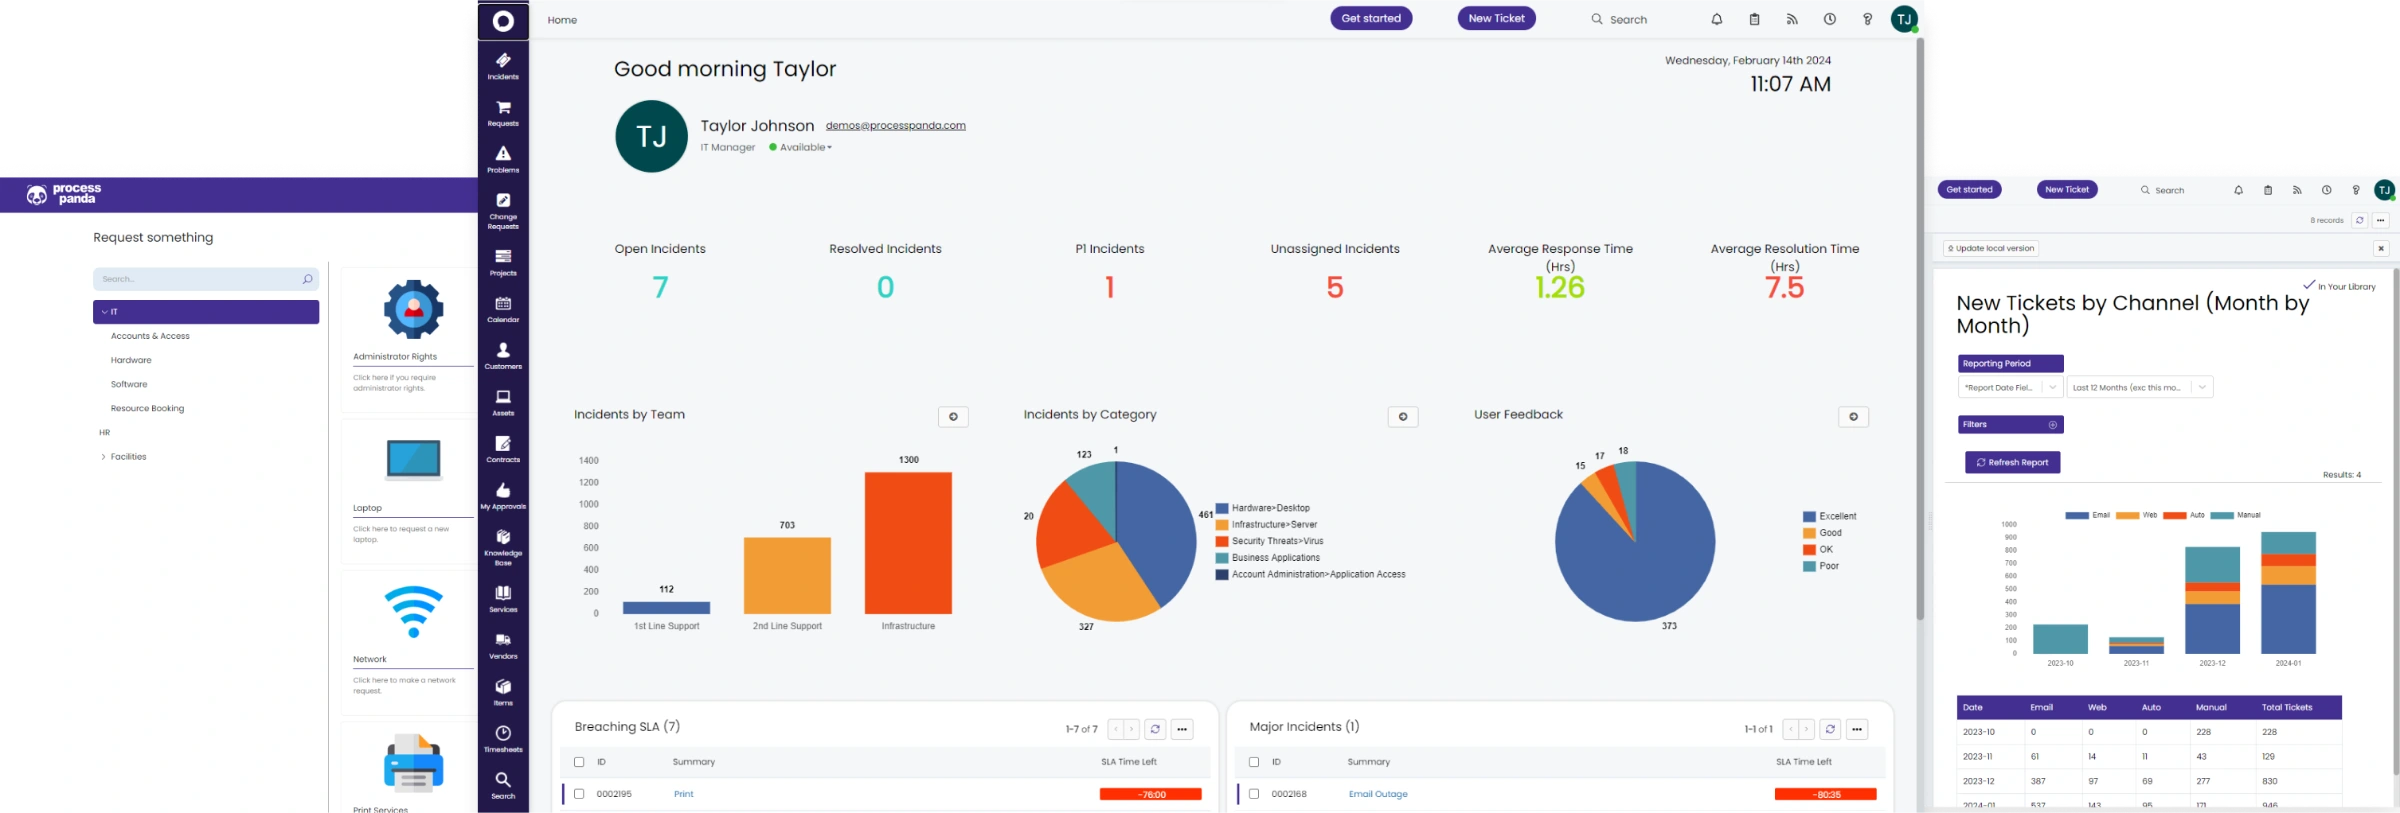
Task: Select Hardware in request categories
Action: point(131,360)
